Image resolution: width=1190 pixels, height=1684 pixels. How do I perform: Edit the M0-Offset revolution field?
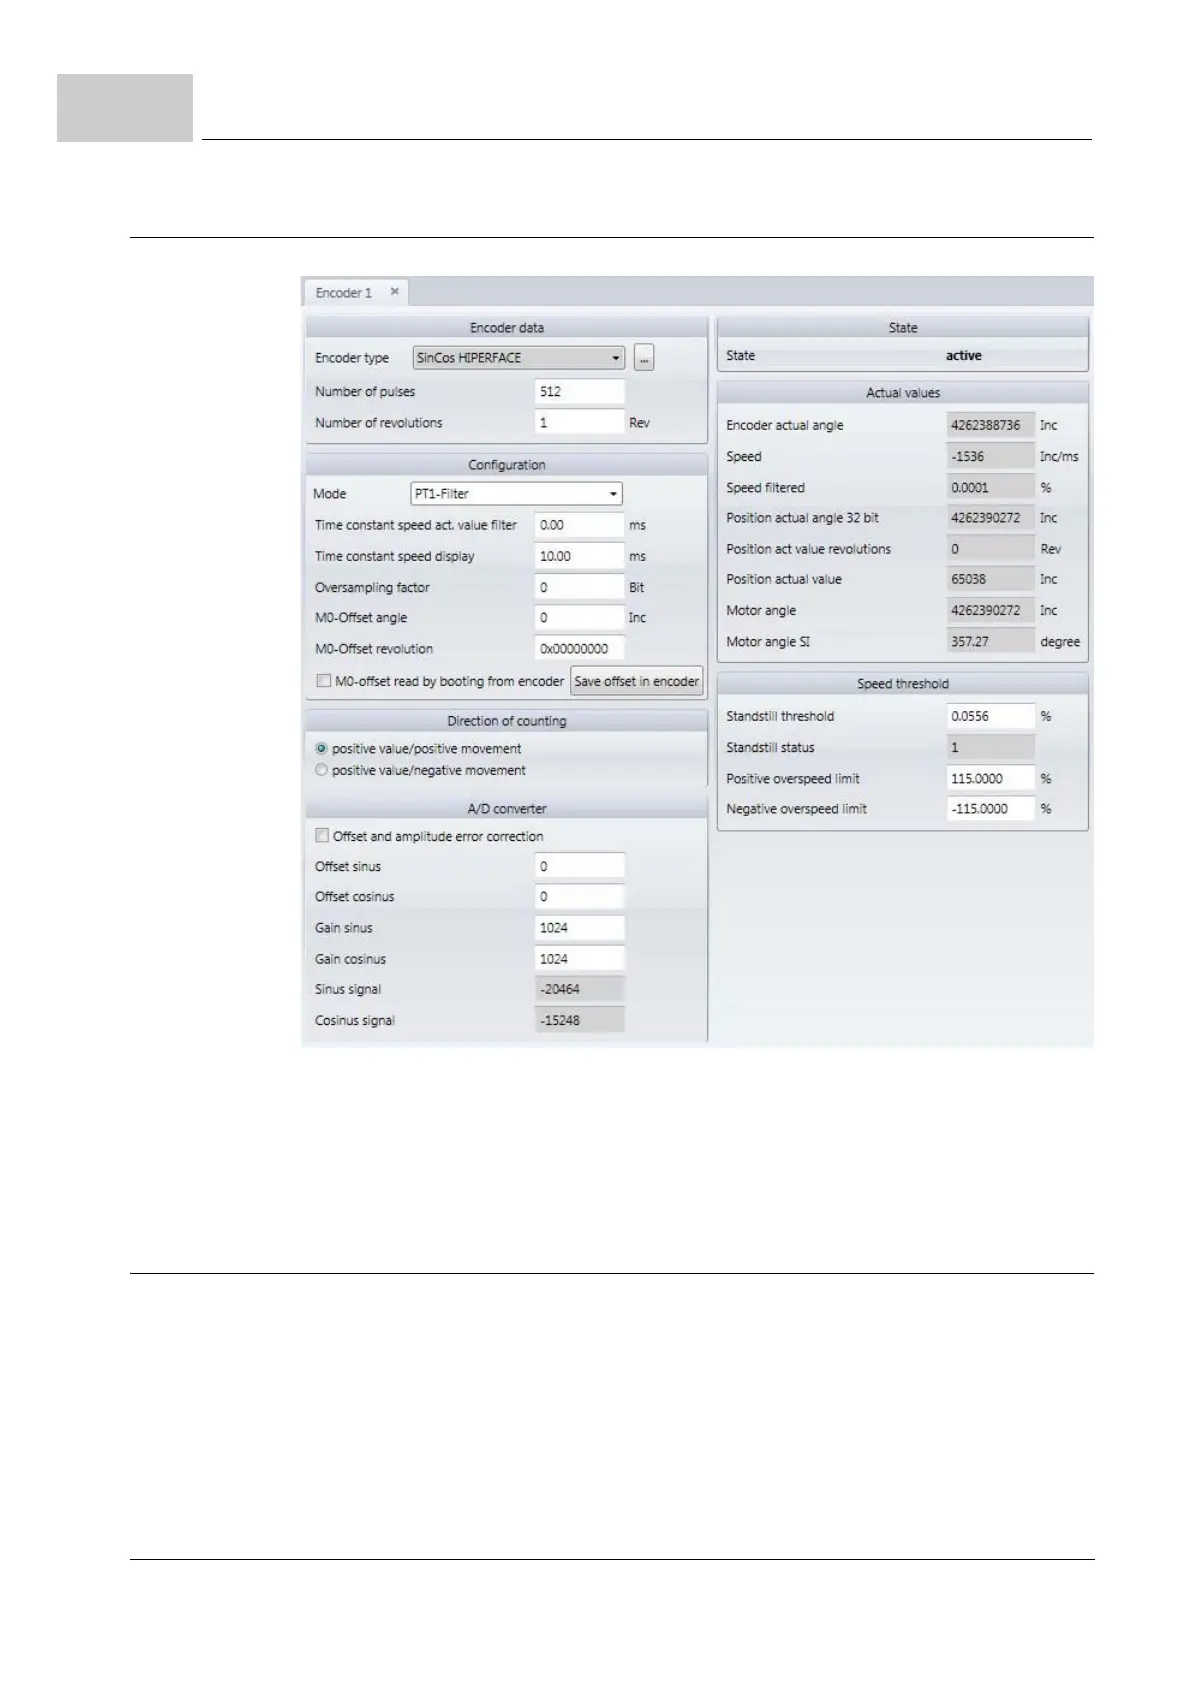click(580, 649)
